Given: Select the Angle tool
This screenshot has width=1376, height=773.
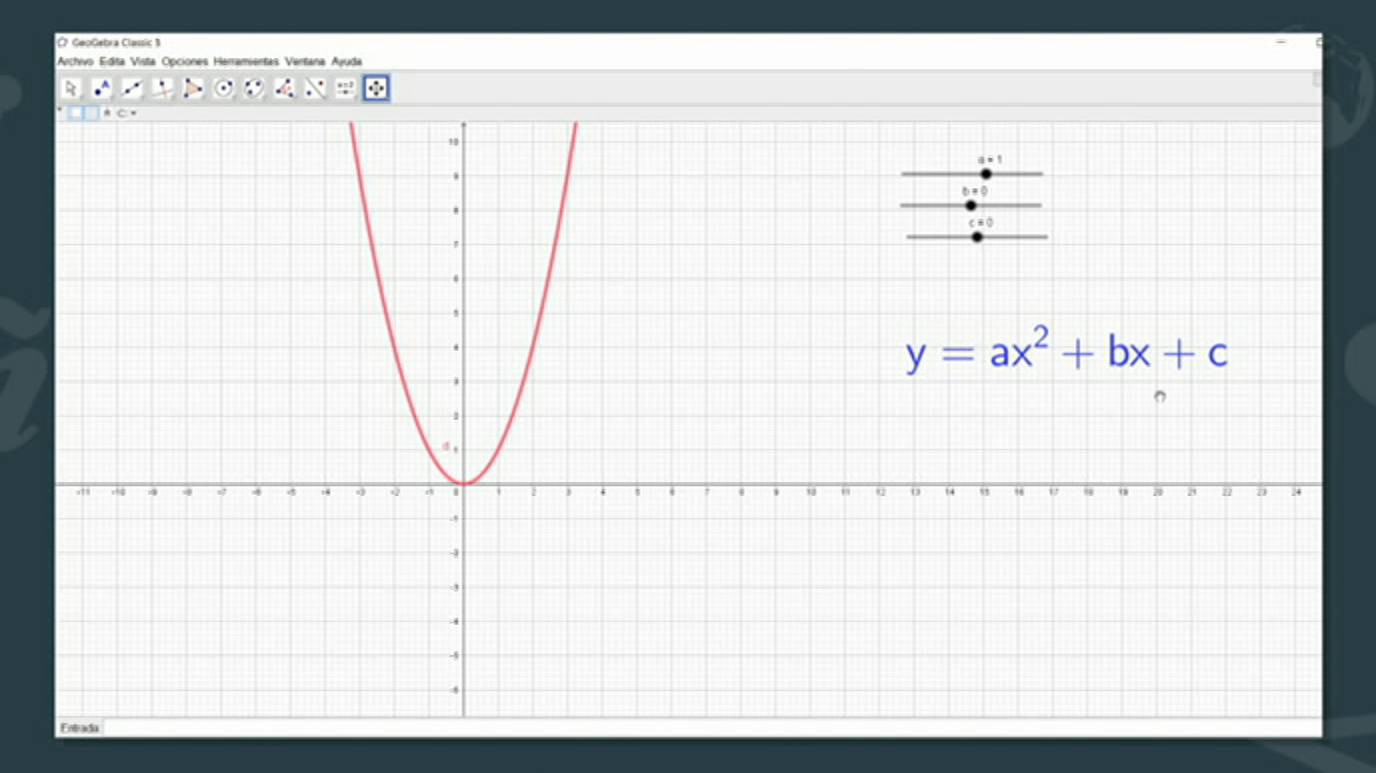Looking at the screenshot, I should coord(285,89).
